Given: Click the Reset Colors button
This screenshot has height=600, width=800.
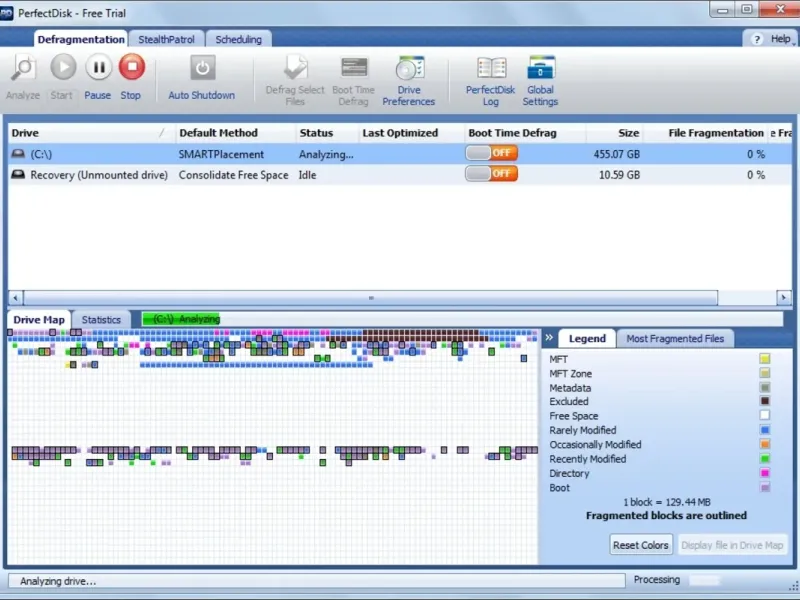Looking at the screenshot, I should tap(641, 545).
